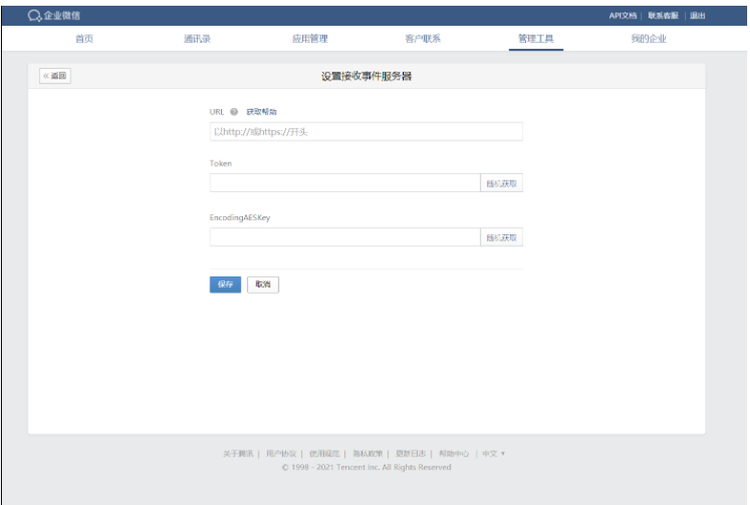Open the 应用管理 tab
Screen dimensions: 750x505
point(310,39)
